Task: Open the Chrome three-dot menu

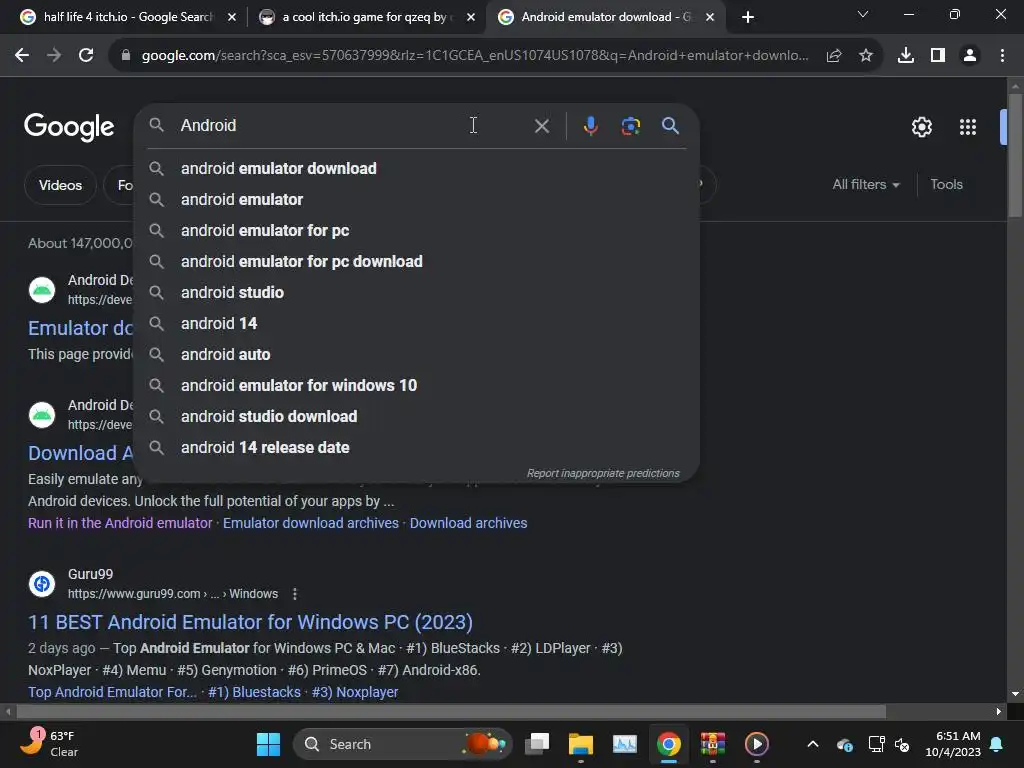Action: (x=1002, y=56)
